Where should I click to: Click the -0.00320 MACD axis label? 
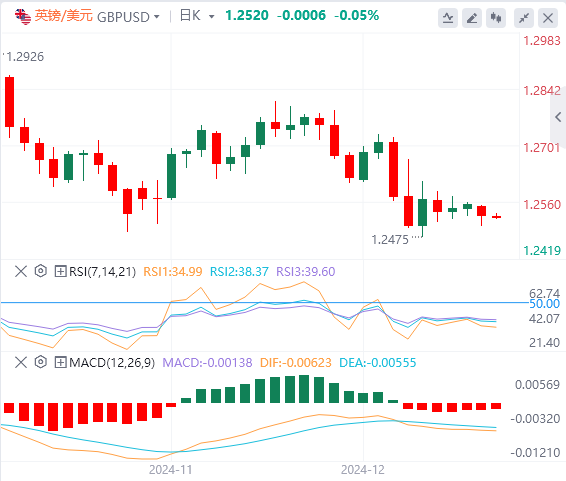pos(535,419)
